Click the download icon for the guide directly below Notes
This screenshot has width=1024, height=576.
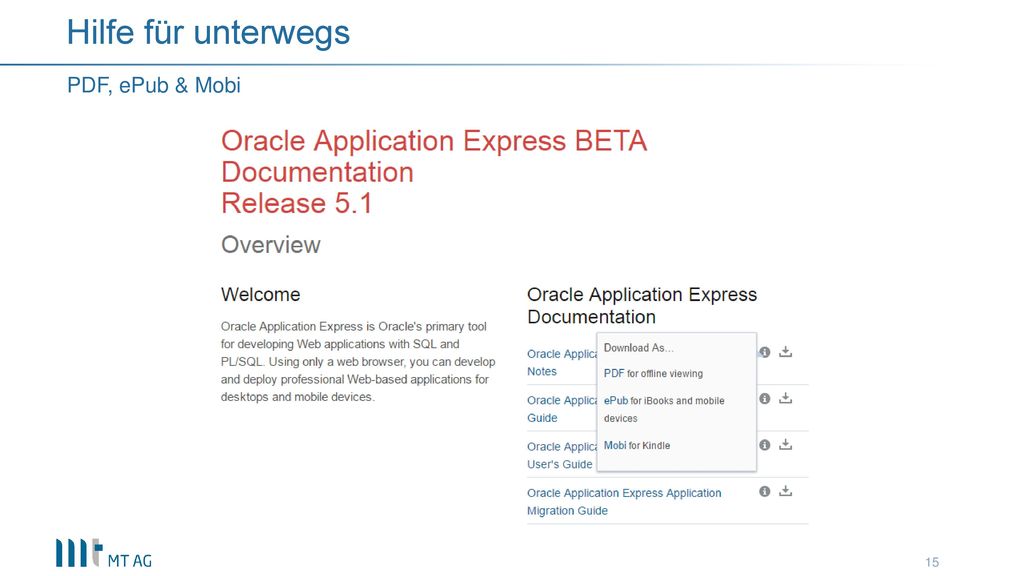coord(786,398)
